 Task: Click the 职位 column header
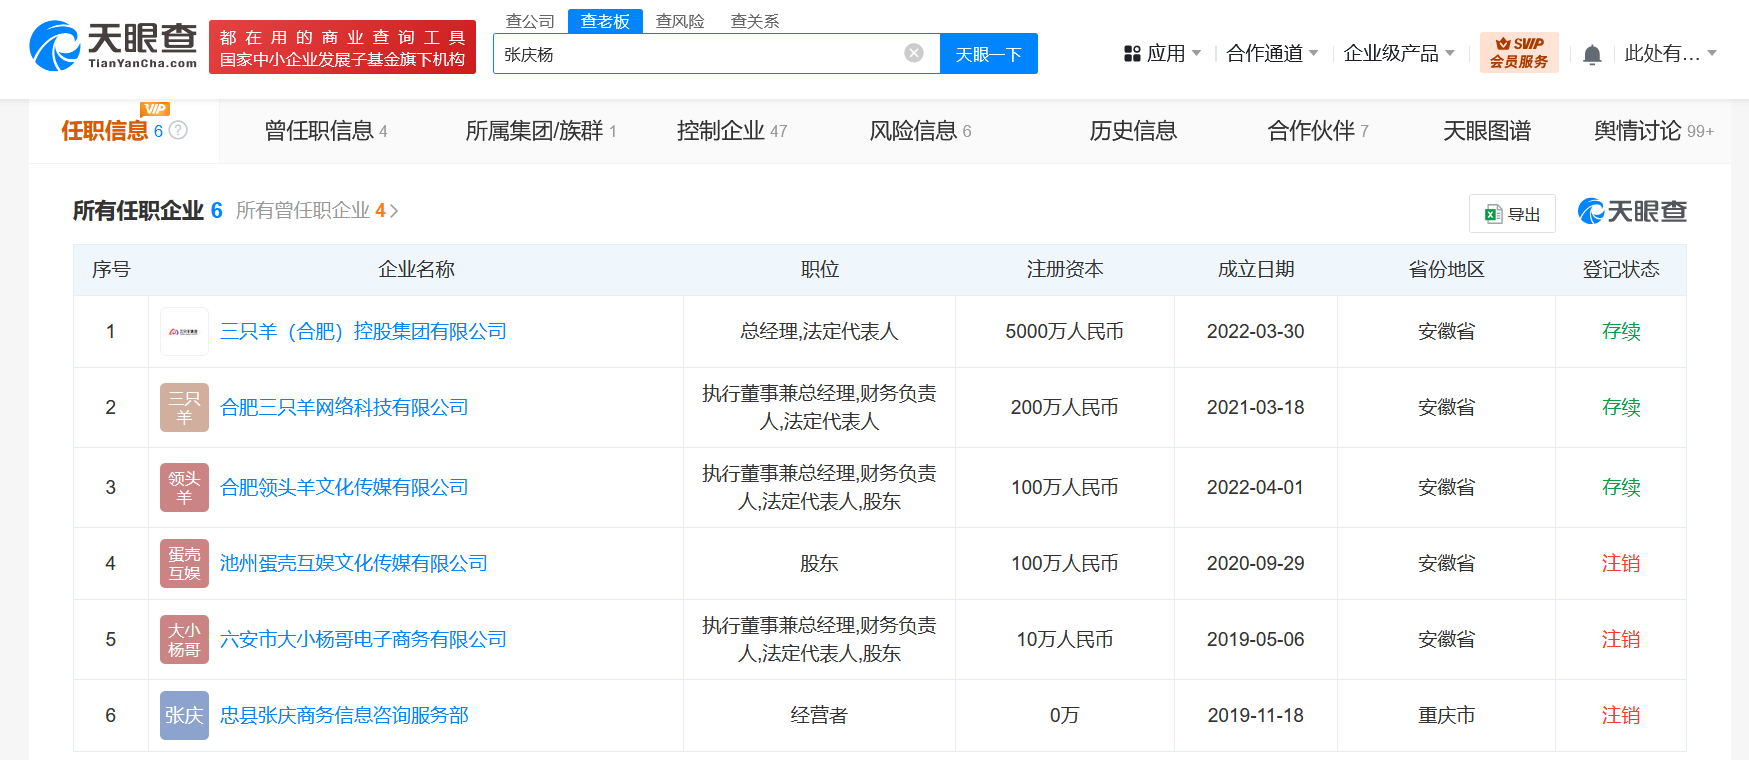[819, 269]
